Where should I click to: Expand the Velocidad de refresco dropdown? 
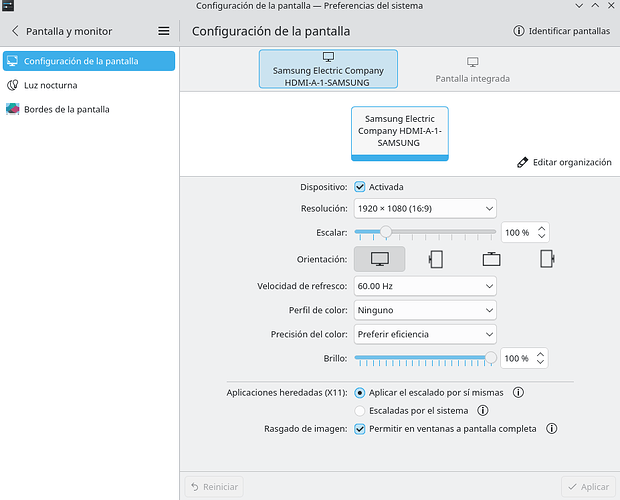click(425, 286)
